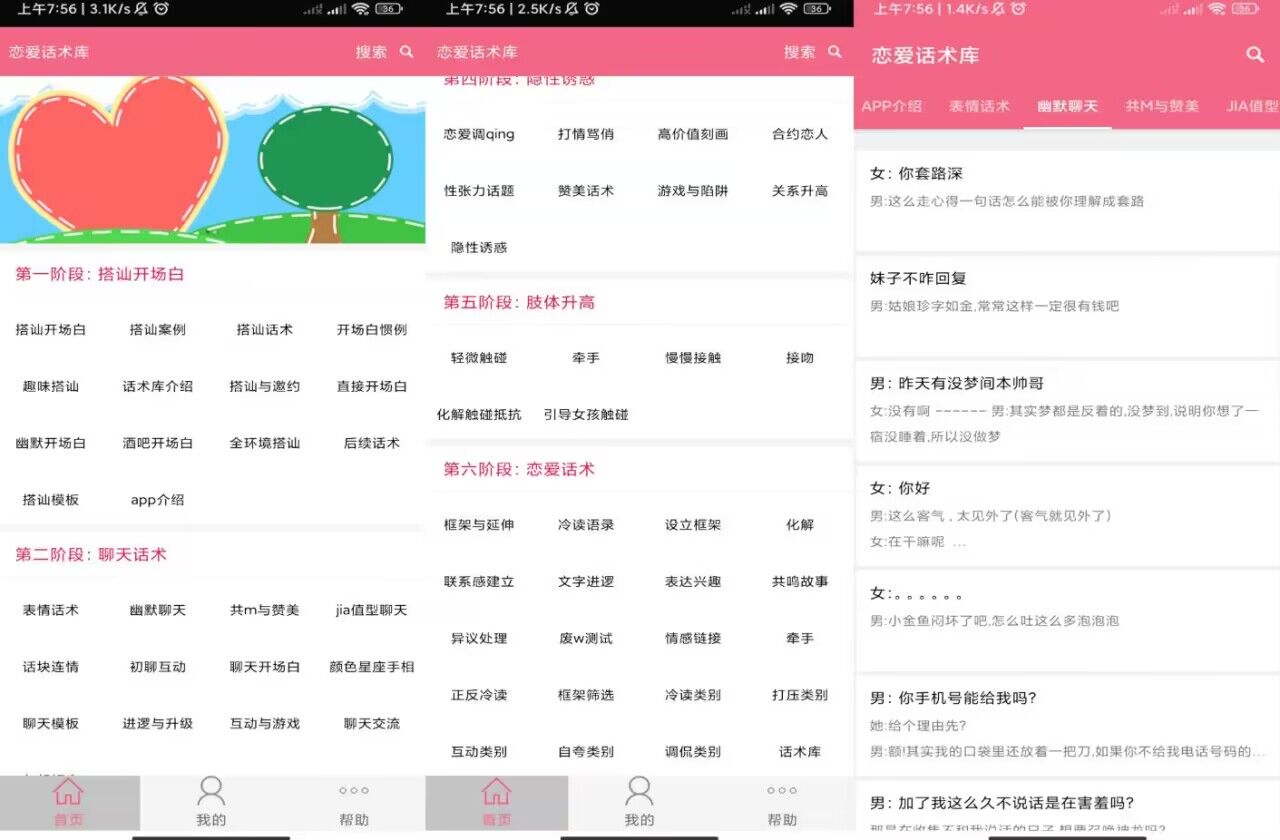Screen dimensions: 1280x840
Task: Open the 后续话术 category
Action: pyautogui.click(x=371, y=443)
